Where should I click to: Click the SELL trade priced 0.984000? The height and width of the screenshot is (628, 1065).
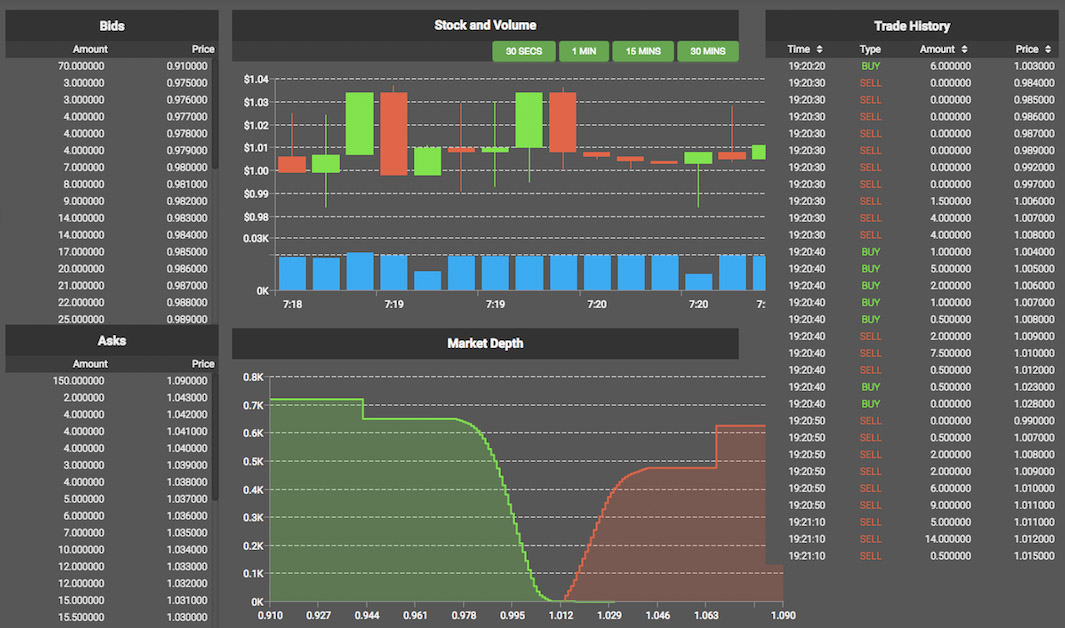[x=911, y=83]
